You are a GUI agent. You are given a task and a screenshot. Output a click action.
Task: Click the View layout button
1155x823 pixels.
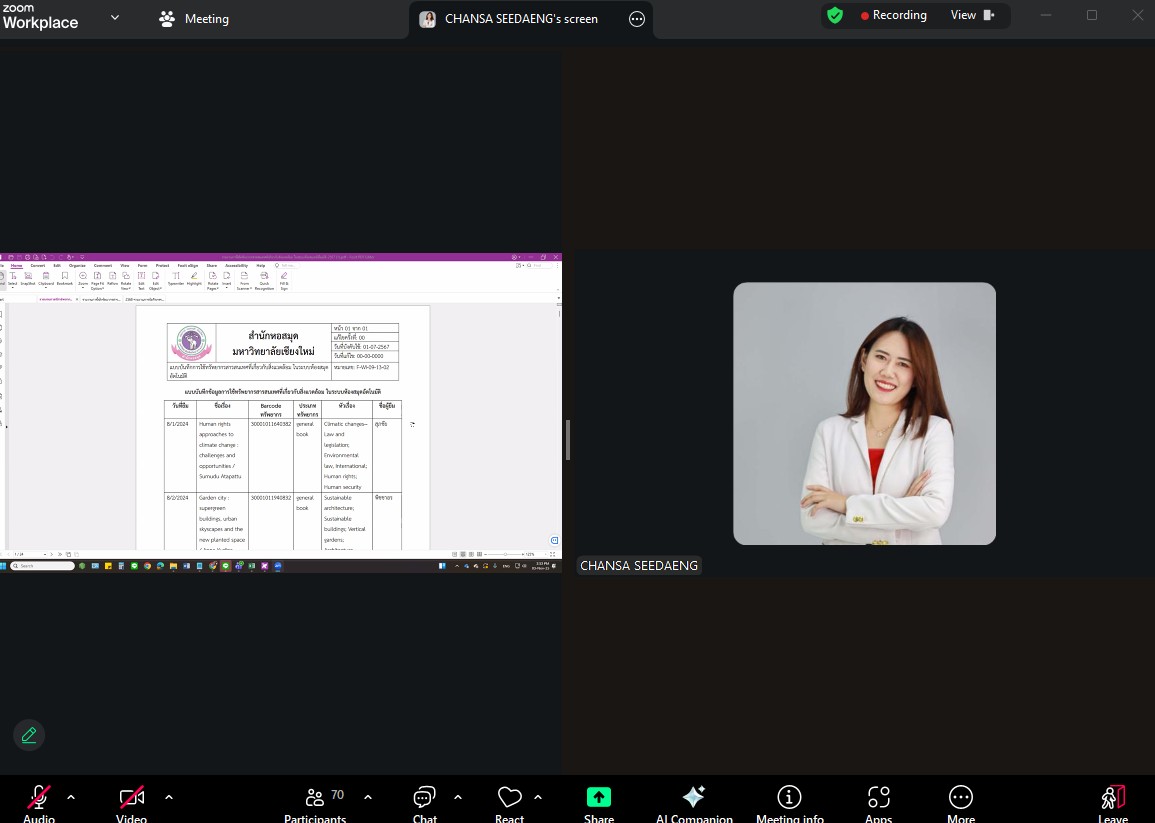pos(973,15)
